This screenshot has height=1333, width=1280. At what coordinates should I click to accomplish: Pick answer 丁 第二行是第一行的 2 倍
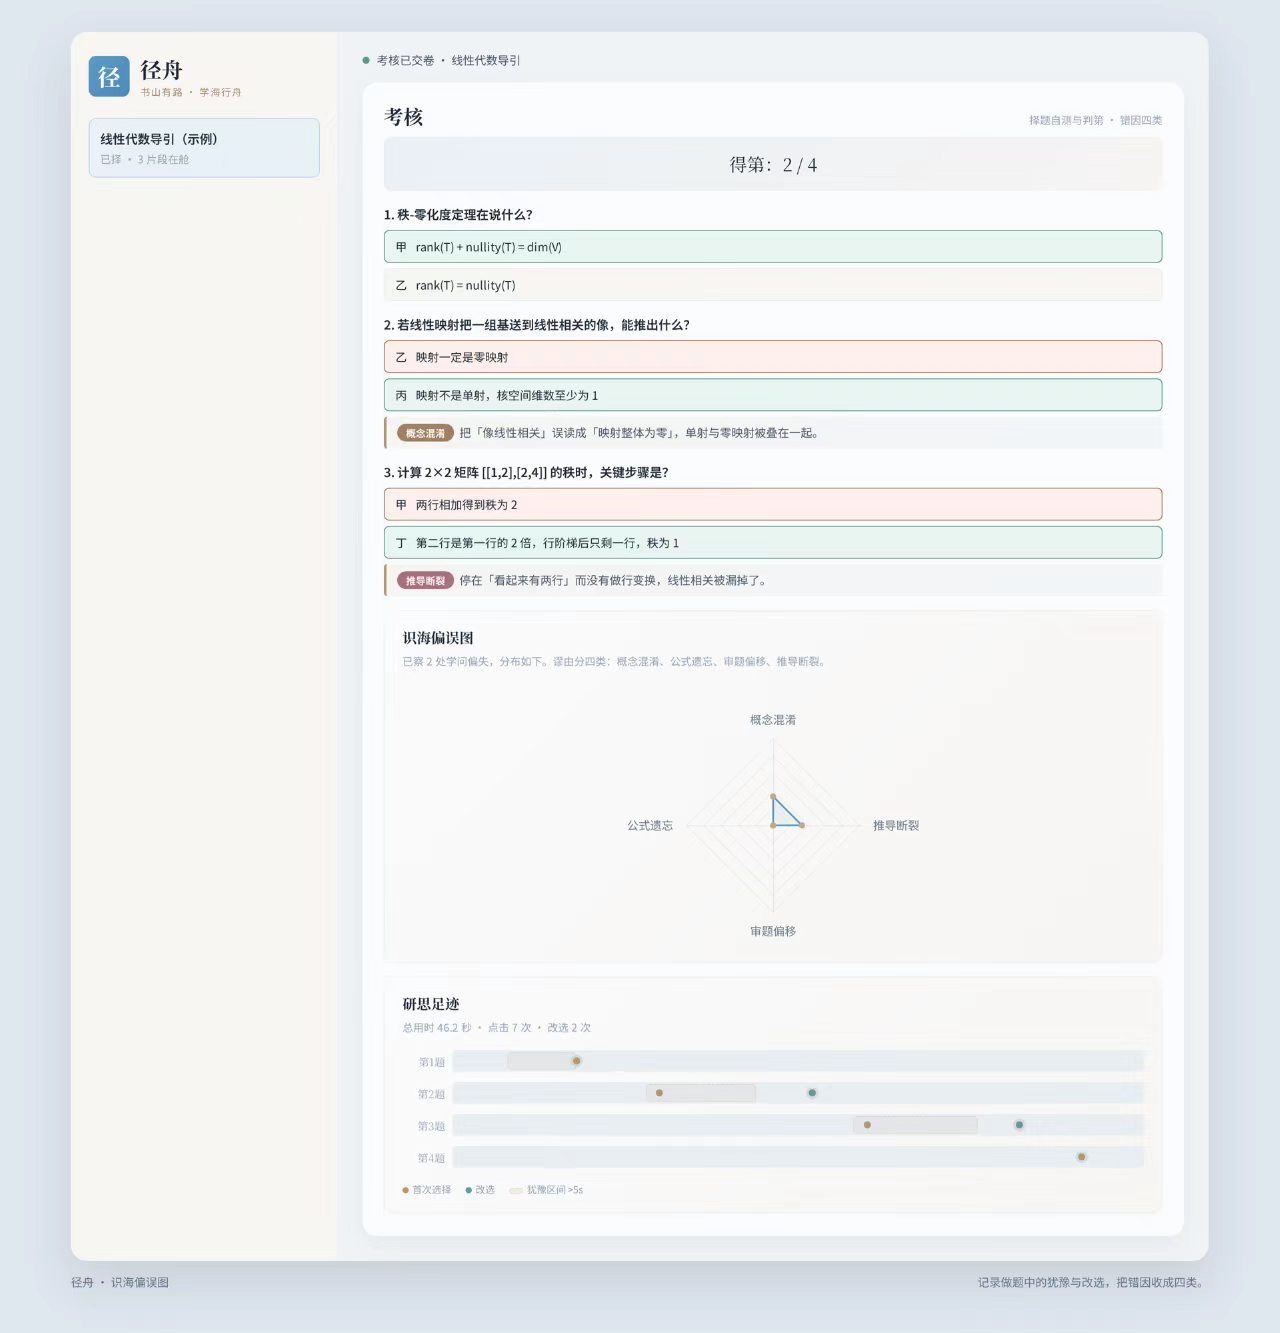[x=773, y=543]
